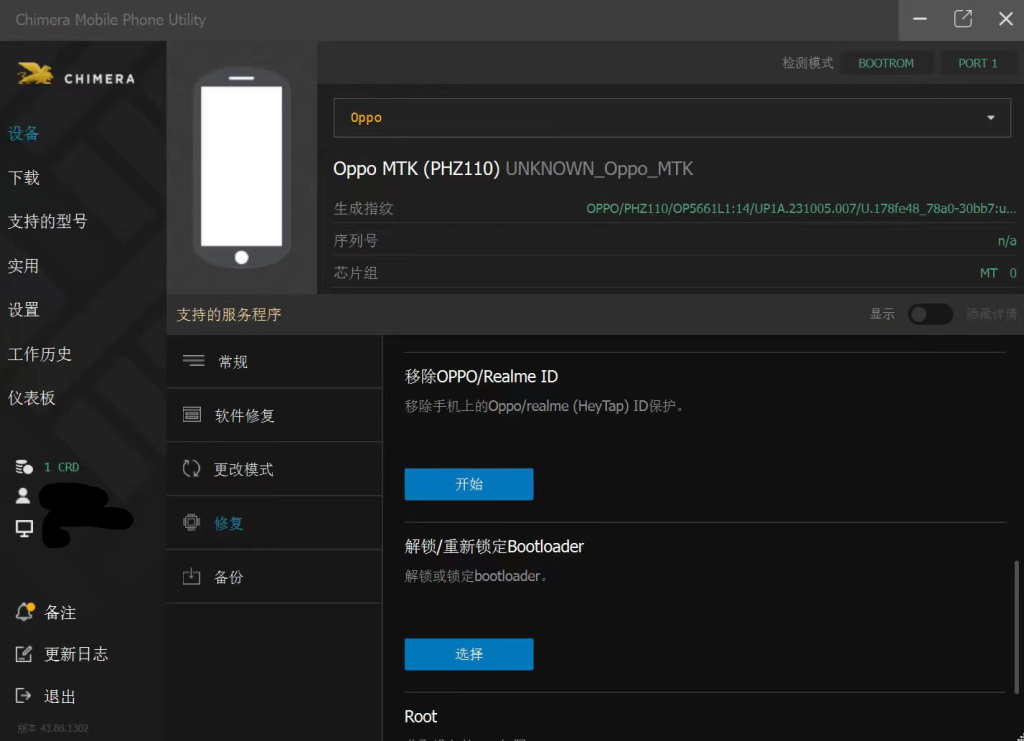Click 退出 to log out
This screenshot has height=741, width=1024.
click(60, 697)
